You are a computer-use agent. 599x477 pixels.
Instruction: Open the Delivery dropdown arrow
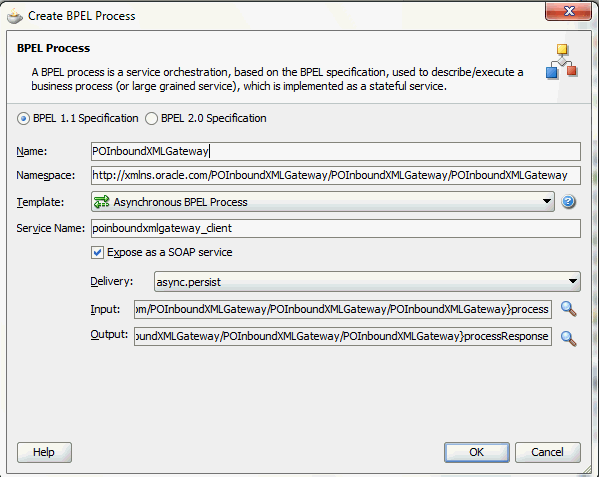coord(572,281)
